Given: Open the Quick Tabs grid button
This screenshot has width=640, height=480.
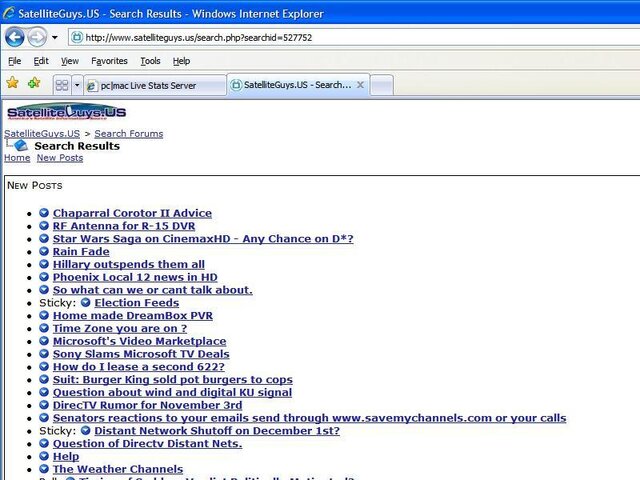Looking at the screenshot, I should click(x=62, y=85).
